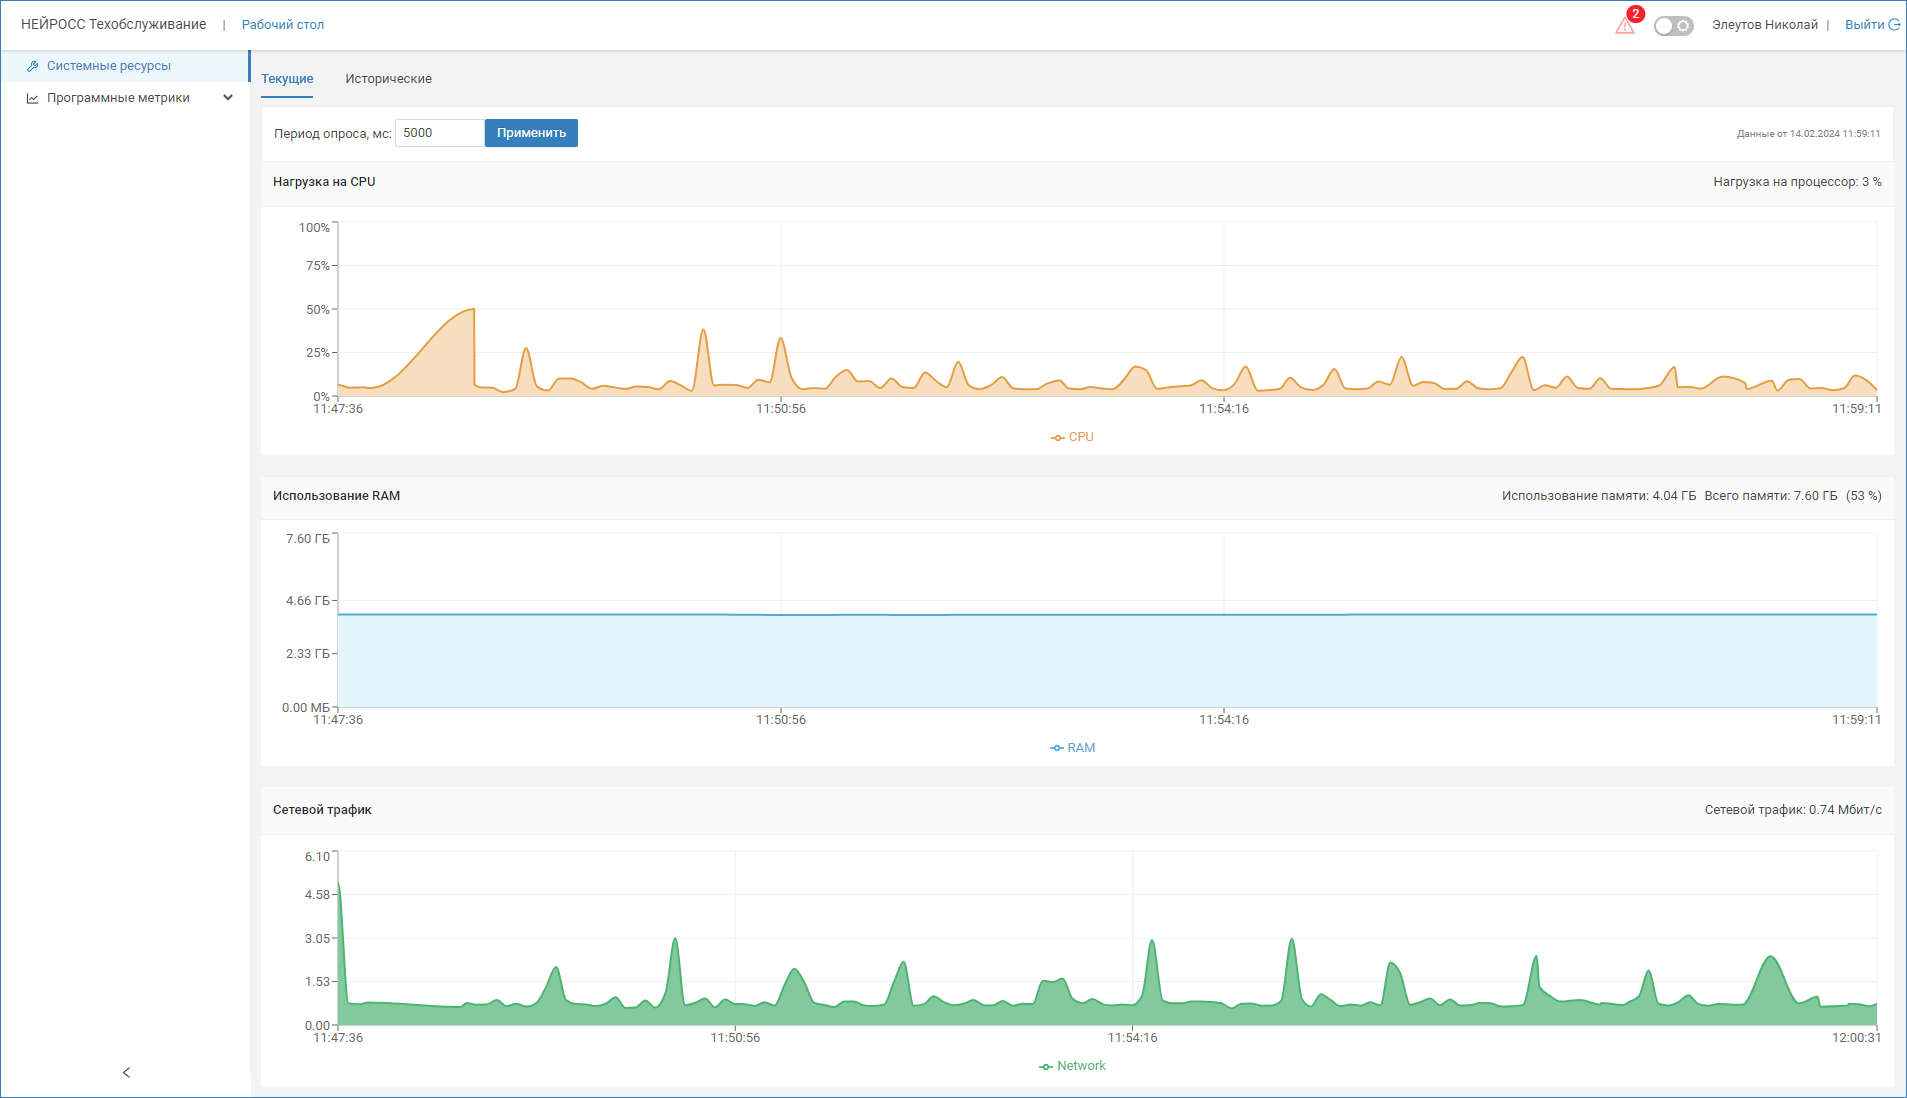Open Программные метрики menu item
This screenshot has width=1907, height=1098.
click(125, 98)
